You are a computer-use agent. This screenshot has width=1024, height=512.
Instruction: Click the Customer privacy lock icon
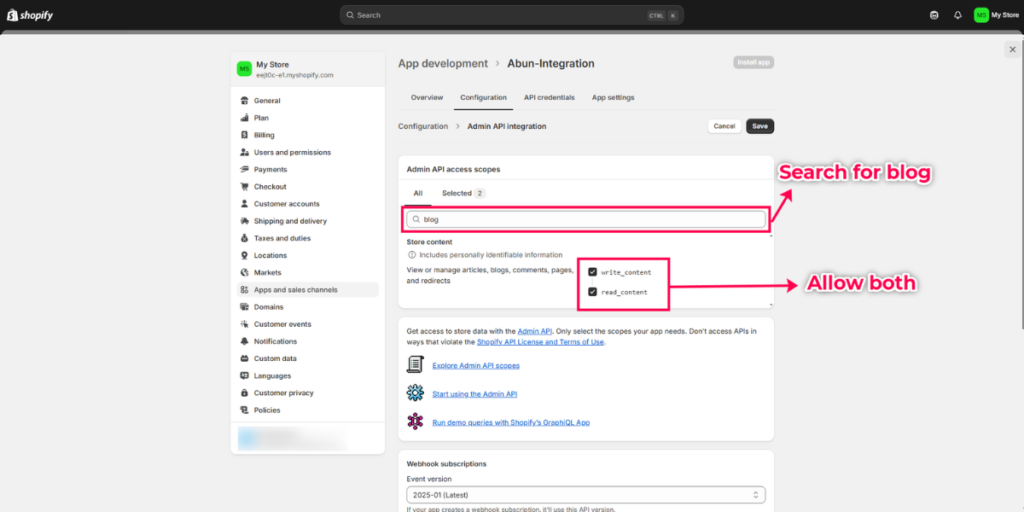point(244,393)
